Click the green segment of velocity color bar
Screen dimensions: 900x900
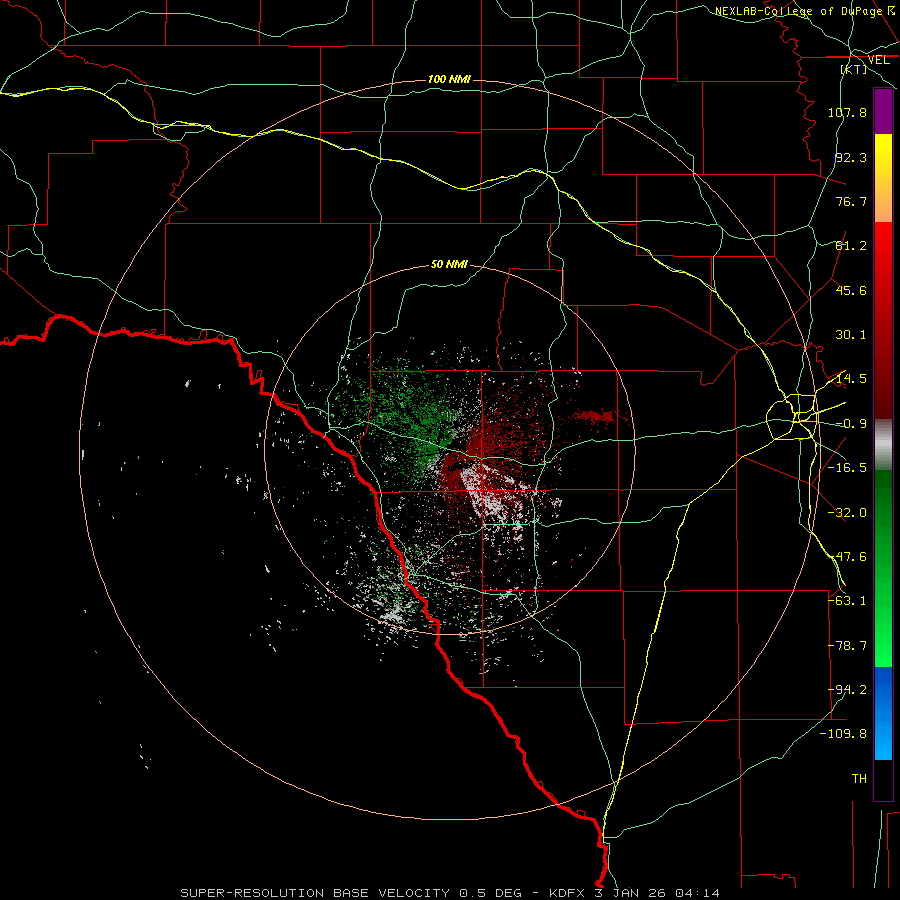tap(883, 568)
